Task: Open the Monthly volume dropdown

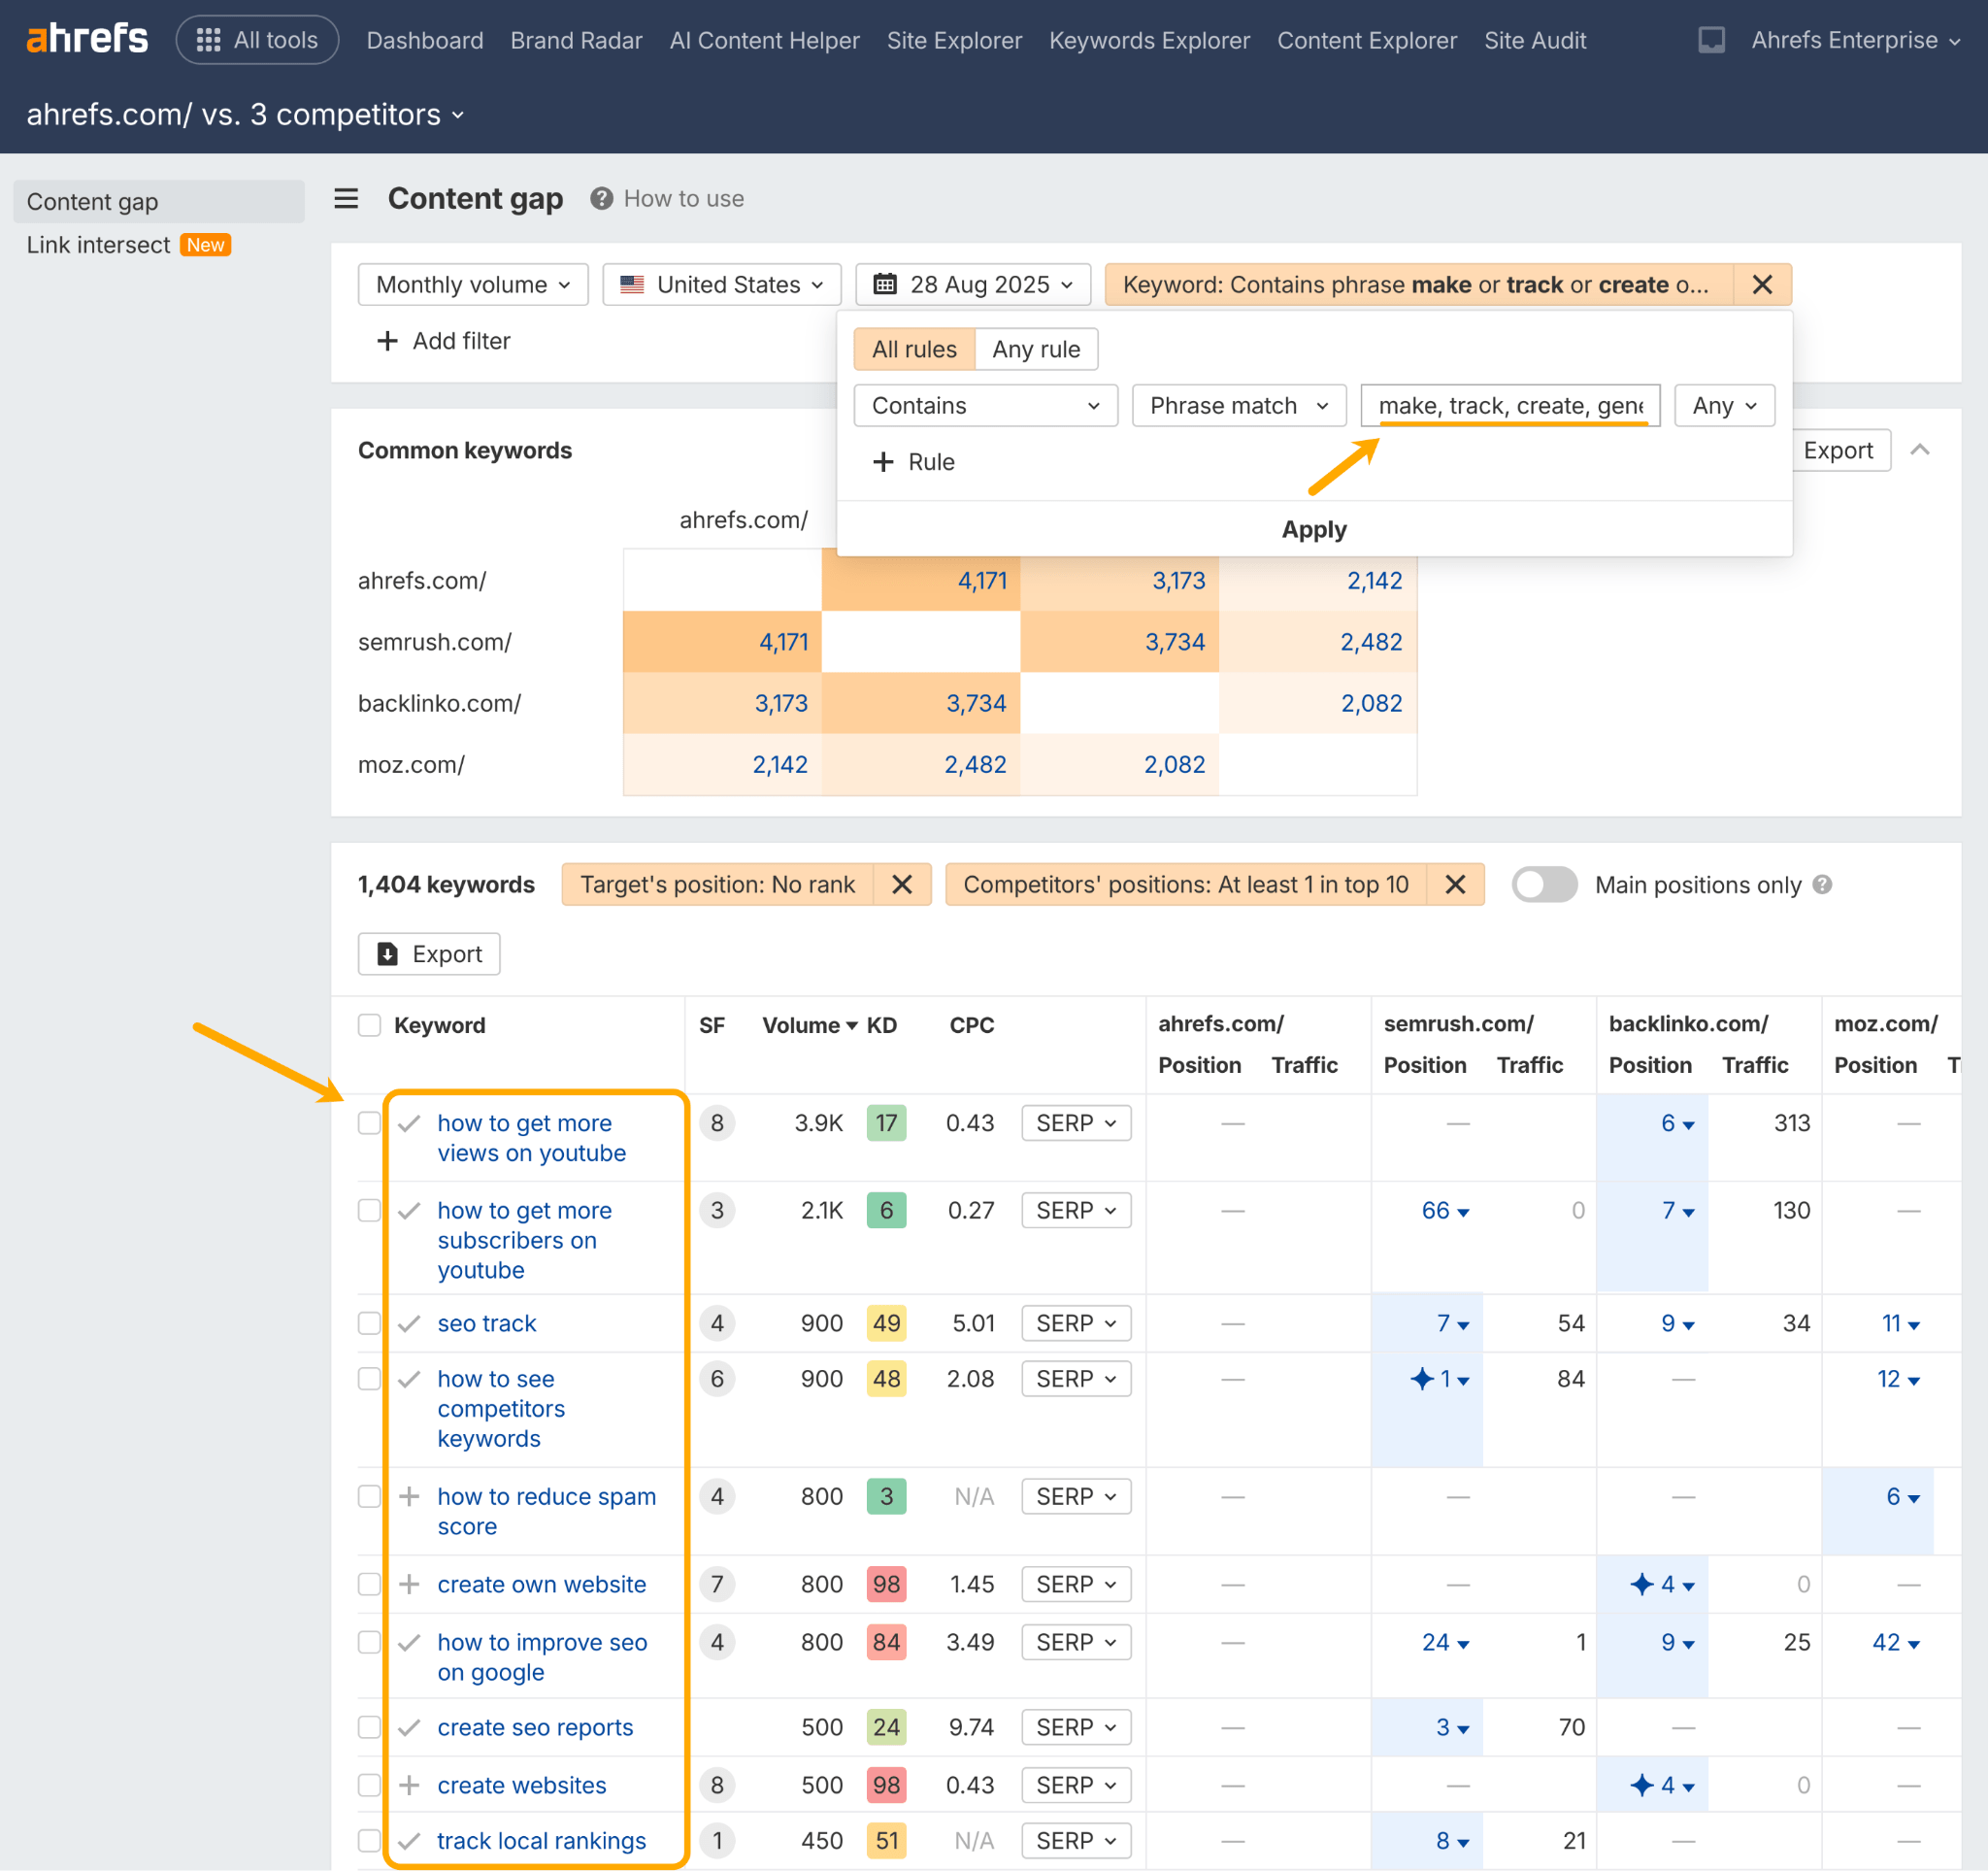Action: coord(472,284)
